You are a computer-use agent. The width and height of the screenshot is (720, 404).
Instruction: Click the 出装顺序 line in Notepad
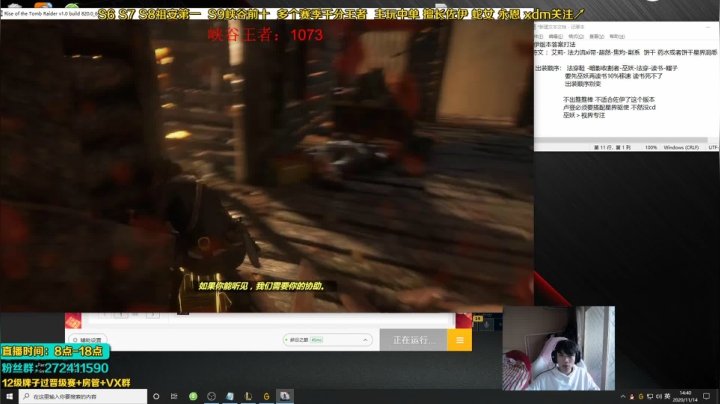606,68
